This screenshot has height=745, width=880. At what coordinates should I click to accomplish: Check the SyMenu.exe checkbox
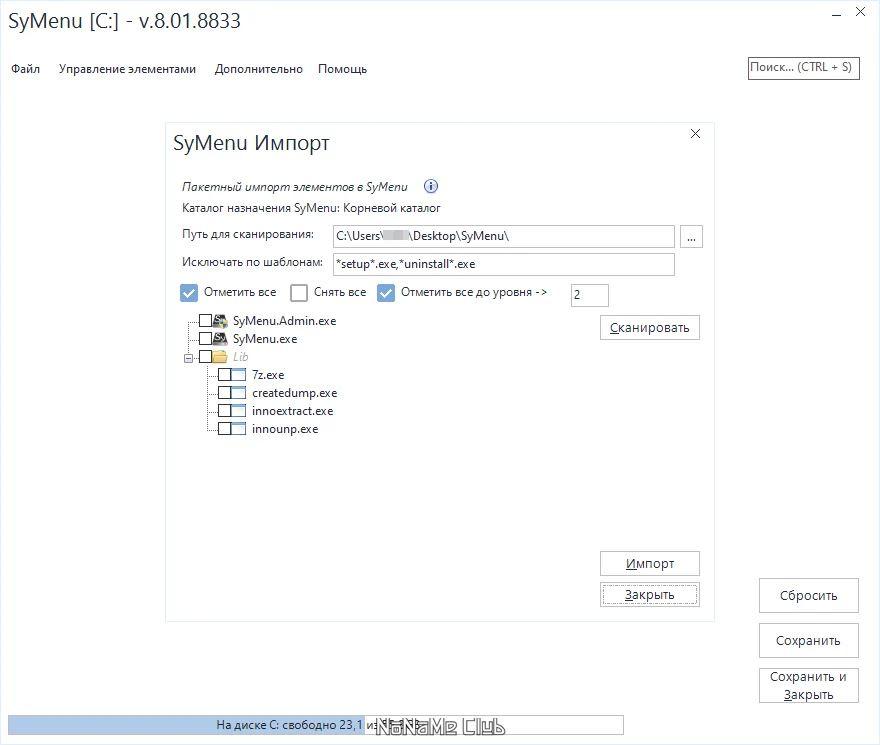[205, 339]
